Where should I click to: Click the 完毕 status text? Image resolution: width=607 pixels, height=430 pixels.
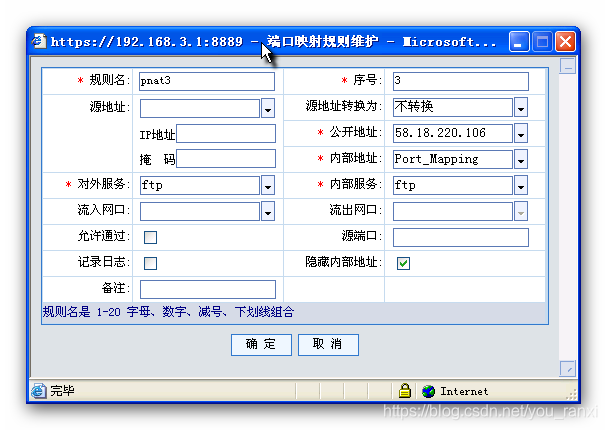pyautogui.click(x=62, y=391)
